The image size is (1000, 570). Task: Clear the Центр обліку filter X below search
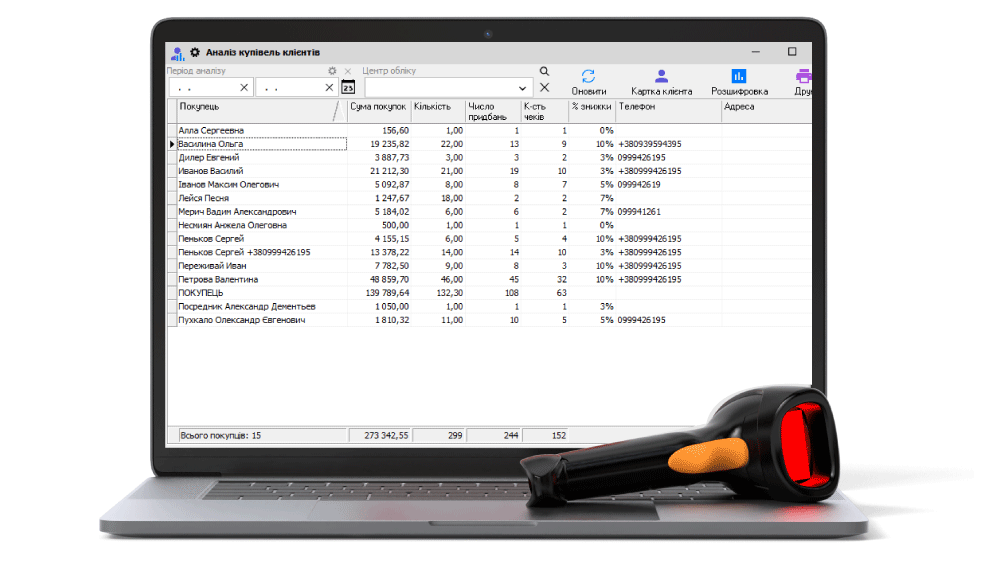tap(545, 87)
